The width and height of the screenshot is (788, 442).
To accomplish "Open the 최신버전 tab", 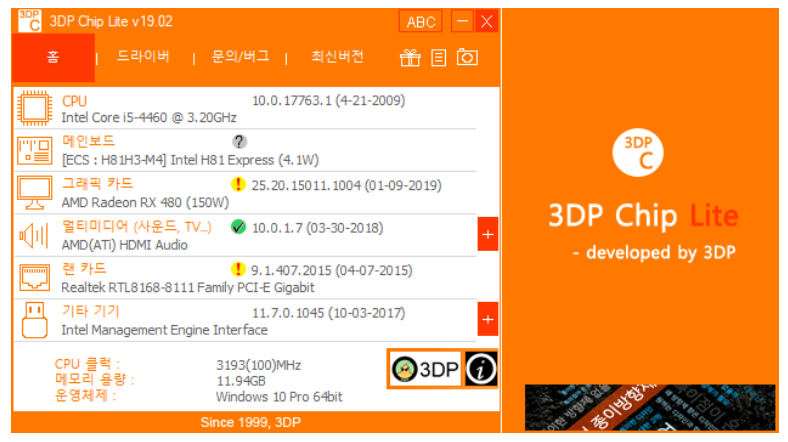I will (337, 56).
